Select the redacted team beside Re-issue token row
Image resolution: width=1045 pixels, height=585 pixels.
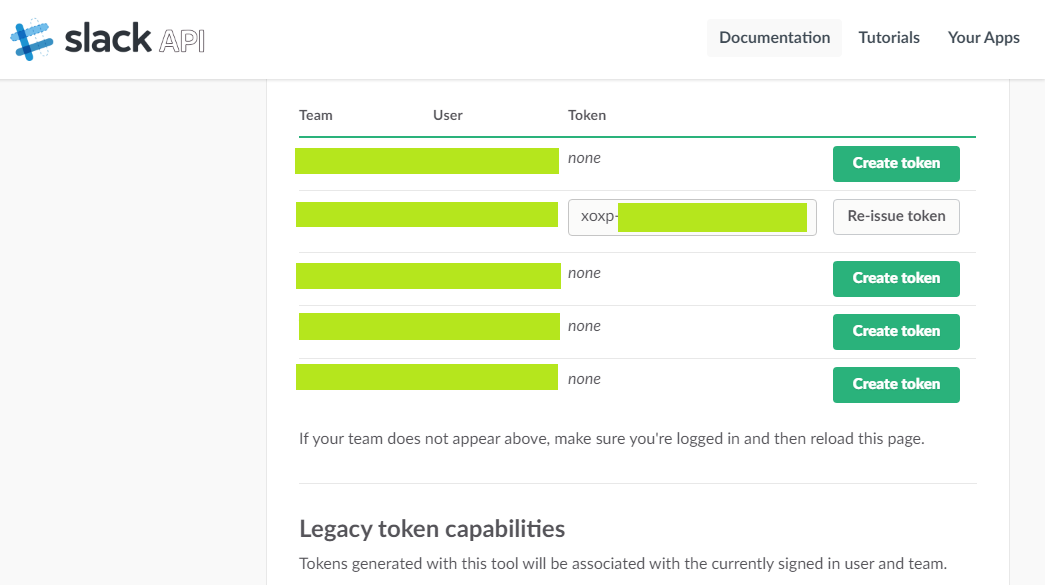click(x=427, y=214)
